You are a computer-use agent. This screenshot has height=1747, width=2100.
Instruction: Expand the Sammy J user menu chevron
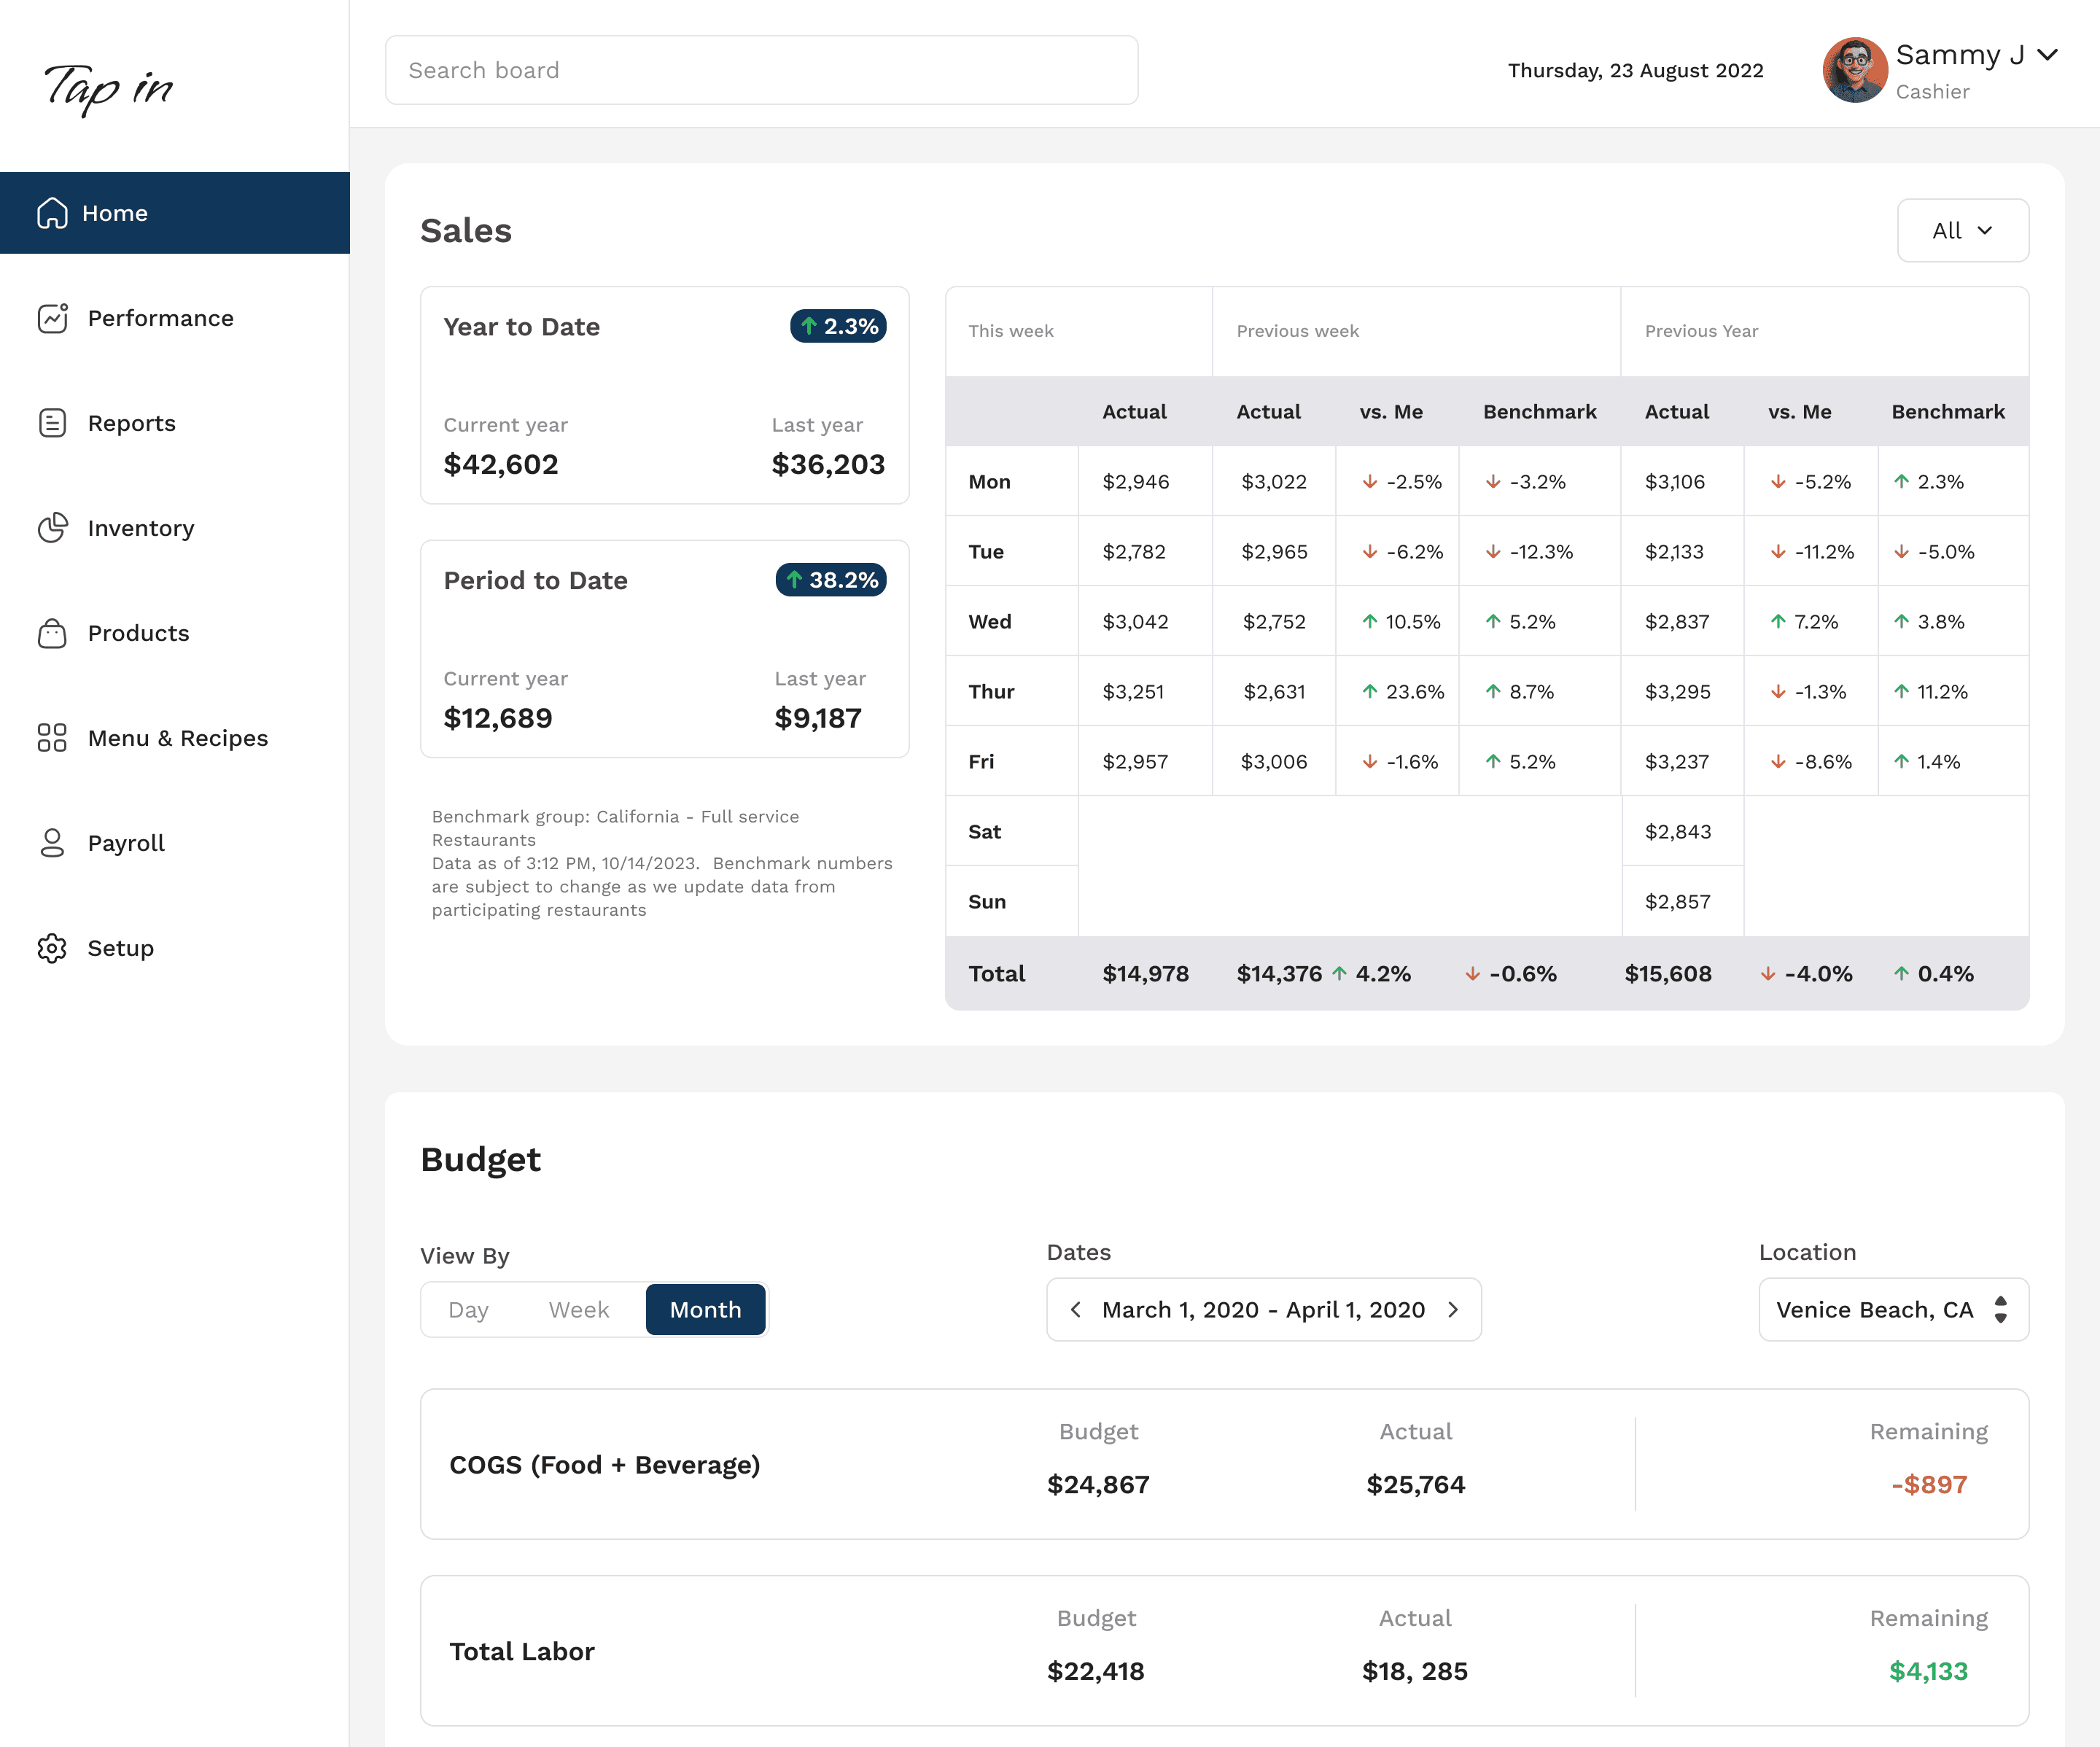(2048, 55)
